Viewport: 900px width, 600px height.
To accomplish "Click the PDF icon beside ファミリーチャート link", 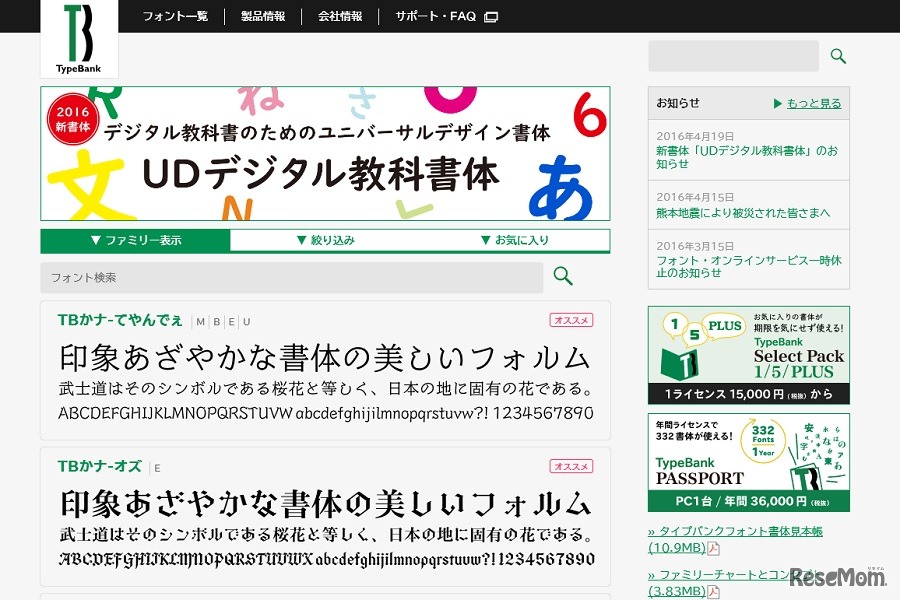I will [x=712, y=590].
